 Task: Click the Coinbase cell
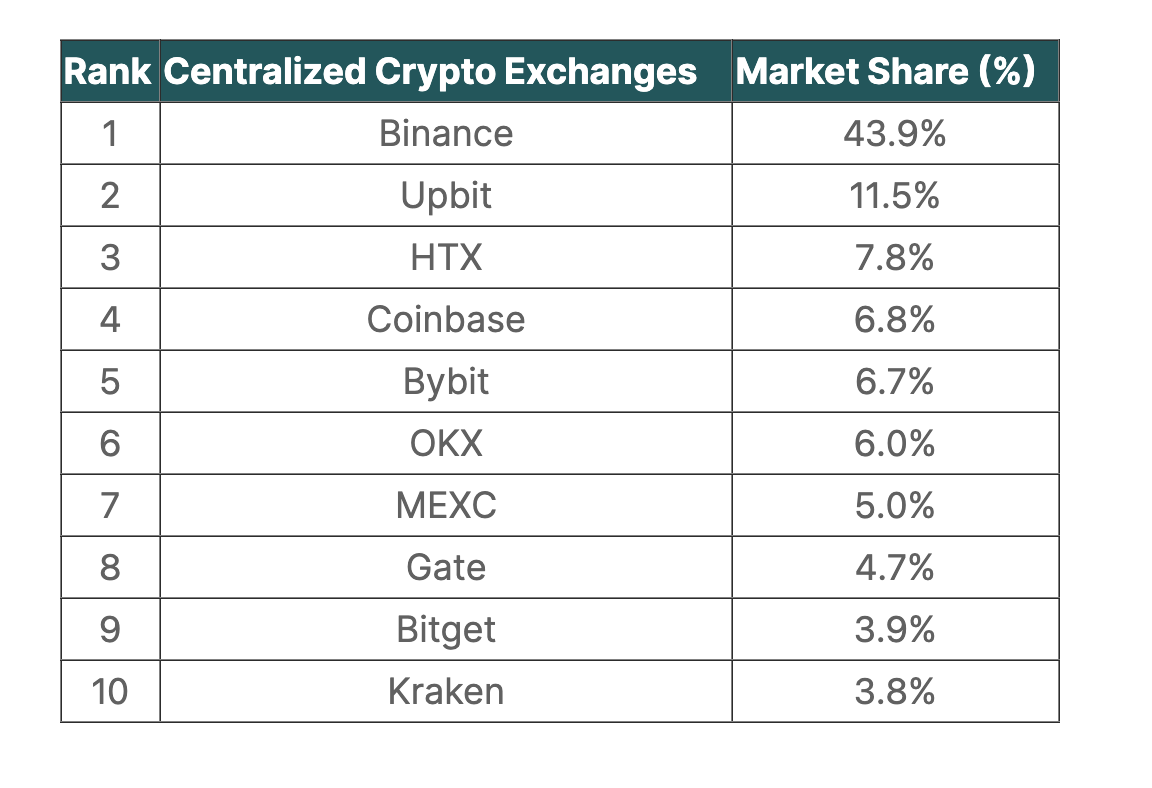446,320
